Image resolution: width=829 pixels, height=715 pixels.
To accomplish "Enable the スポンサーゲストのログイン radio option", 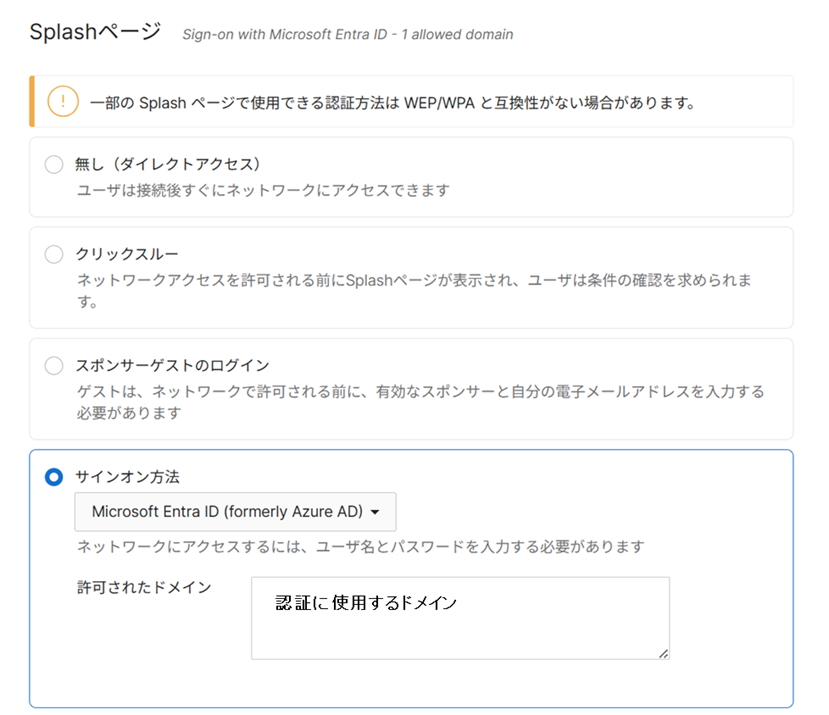I will pos(54,365).
